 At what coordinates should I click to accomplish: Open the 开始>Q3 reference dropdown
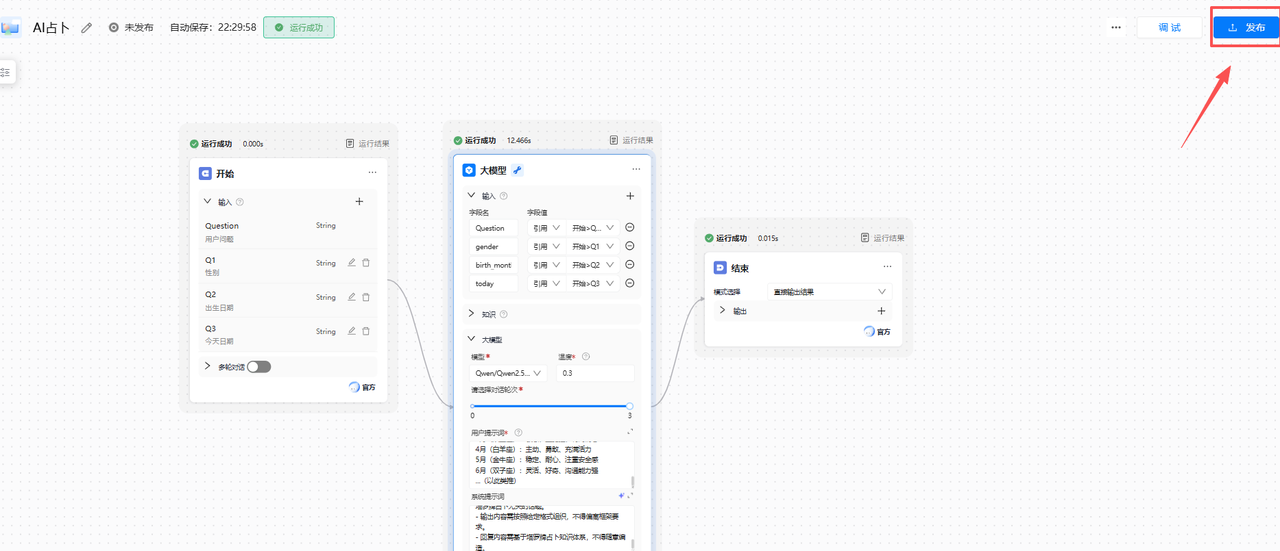(x=593, y=283)
